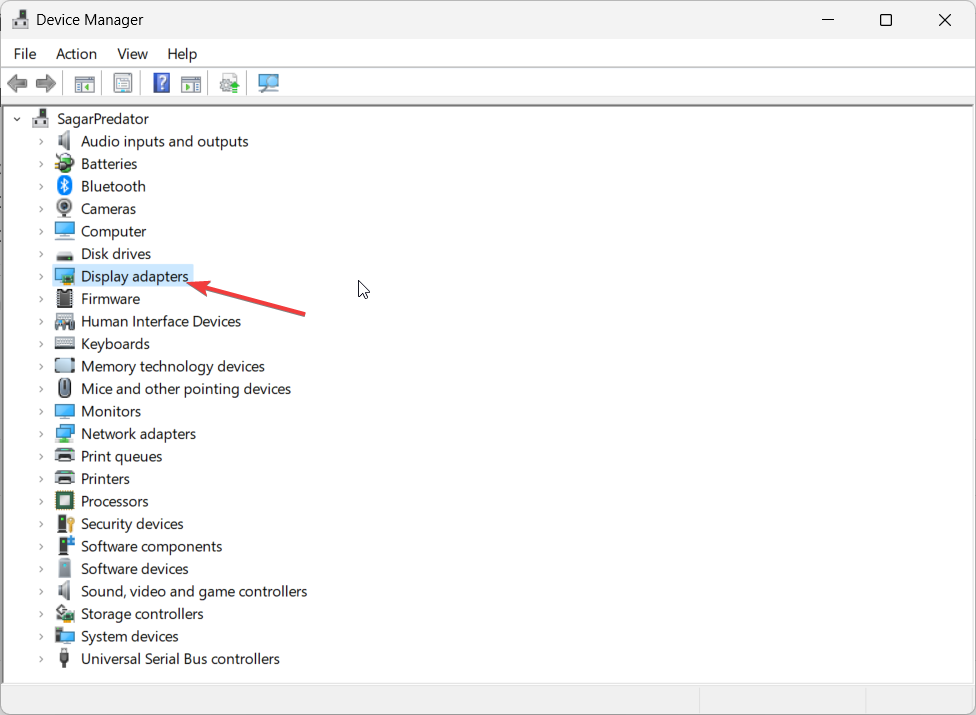Maximize the Device Manager window
The image size is (976, 715).
click(886, 20)
